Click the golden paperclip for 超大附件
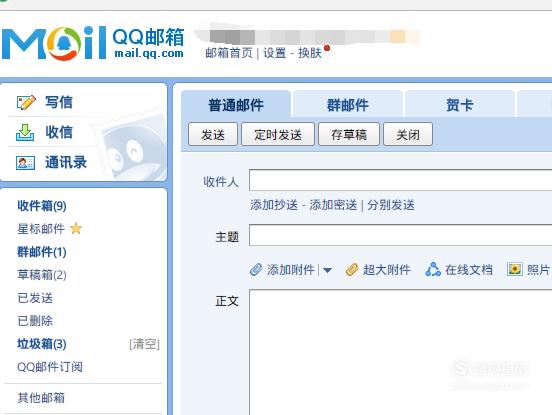This screenshot has width=552, height=415. click(351, 270)
